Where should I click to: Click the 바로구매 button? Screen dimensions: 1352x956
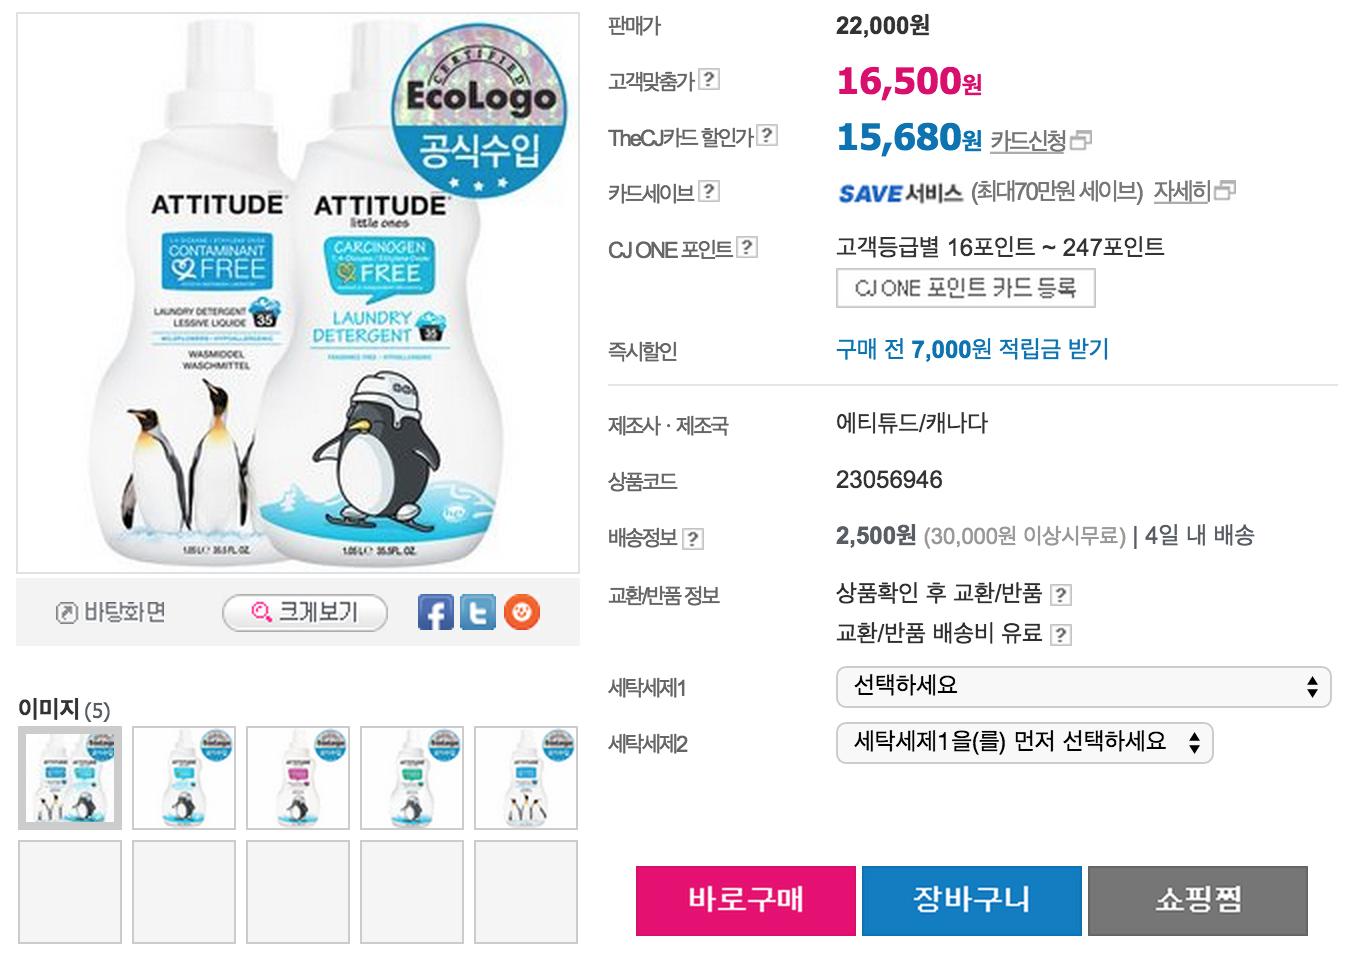(x=746, y=900)
